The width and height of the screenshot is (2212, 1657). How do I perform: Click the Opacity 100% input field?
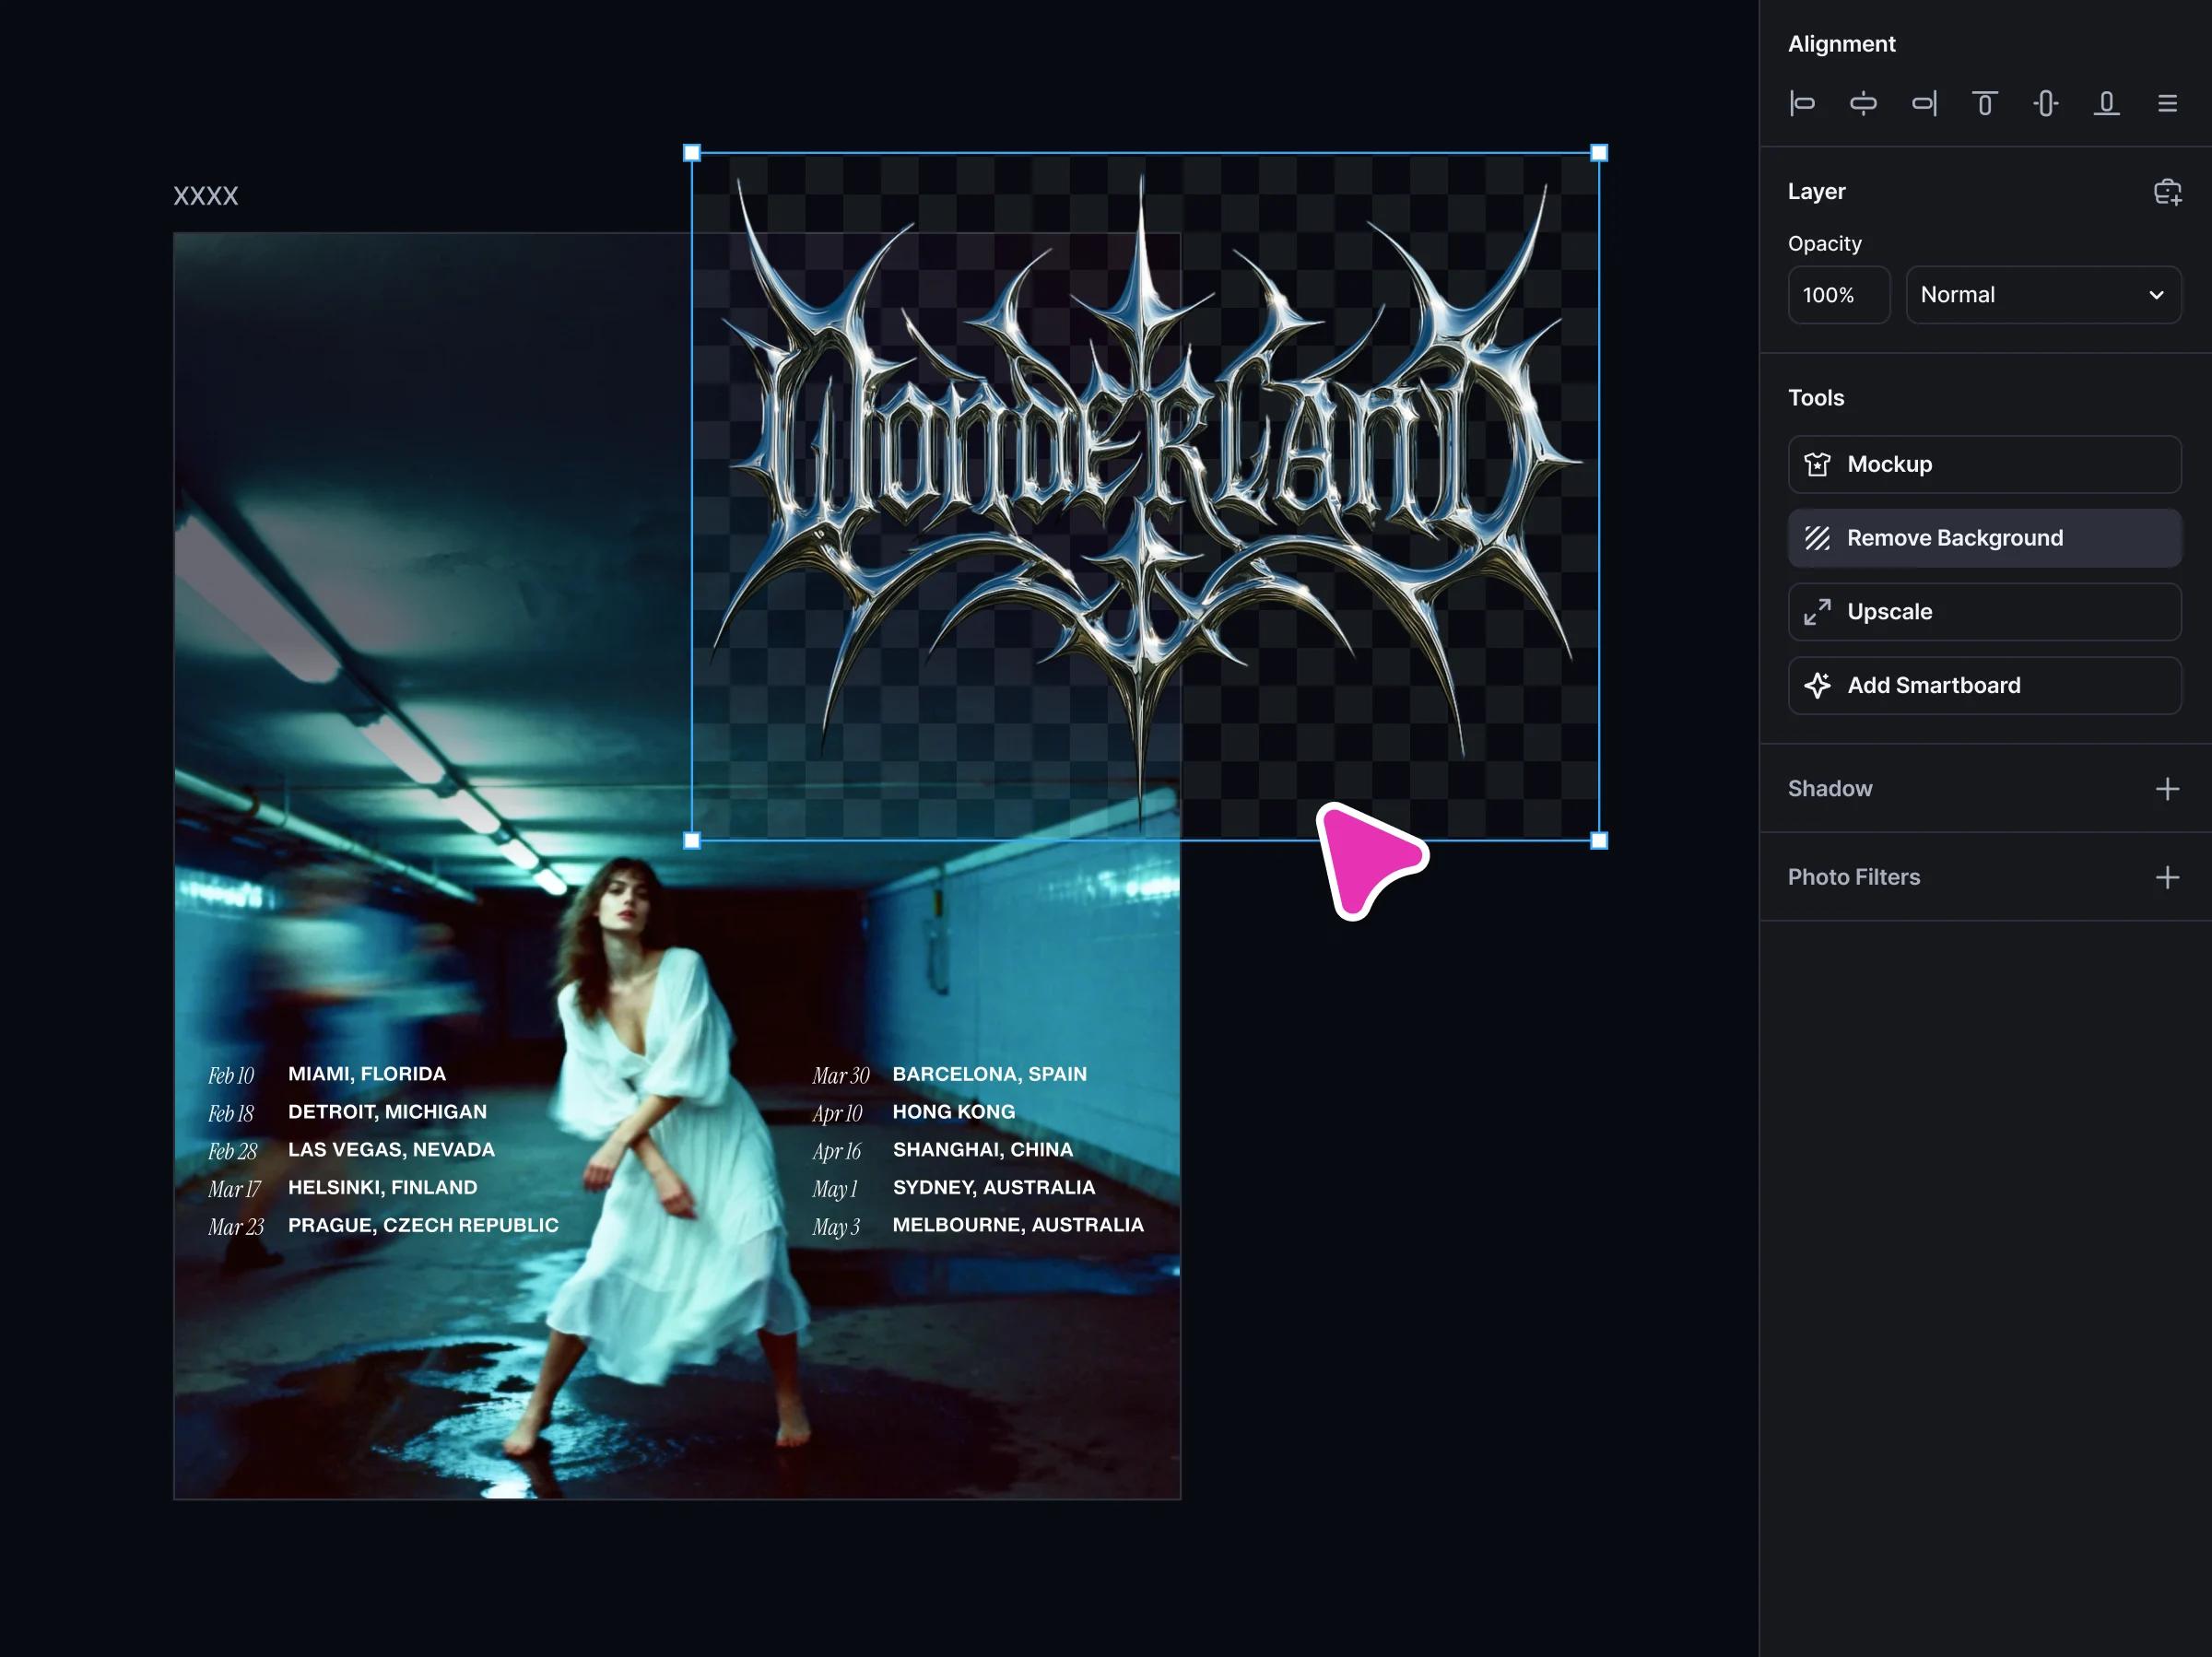(1838, 295)
